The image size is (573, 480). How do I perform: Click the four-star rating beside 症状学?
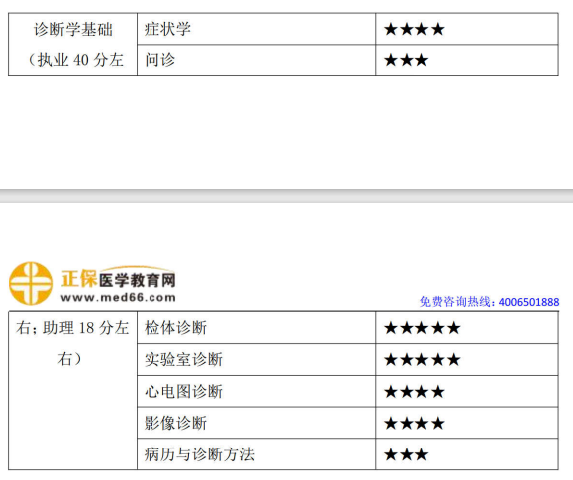(414, 29)
